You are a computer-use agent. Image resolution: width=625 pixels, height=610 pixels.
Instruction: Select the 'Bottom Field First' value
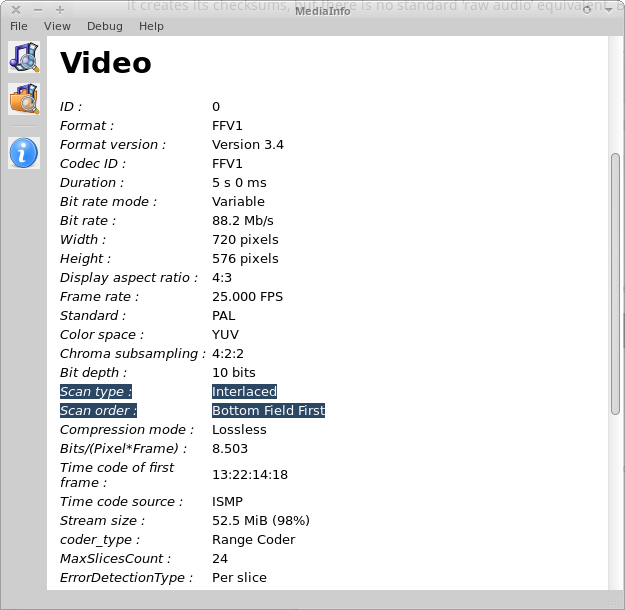[x=268, y=411]
